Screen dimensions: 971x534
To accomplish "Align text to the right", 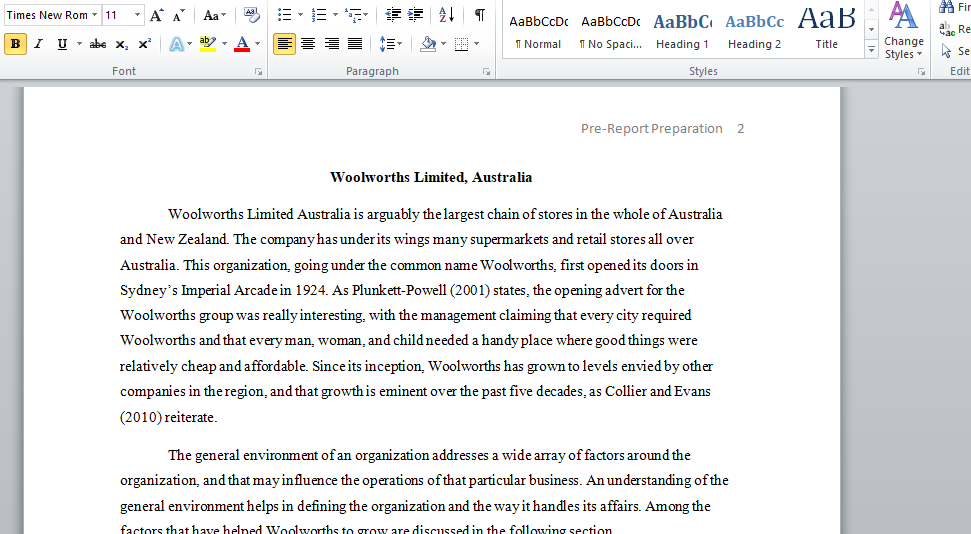I will [332, 44].
